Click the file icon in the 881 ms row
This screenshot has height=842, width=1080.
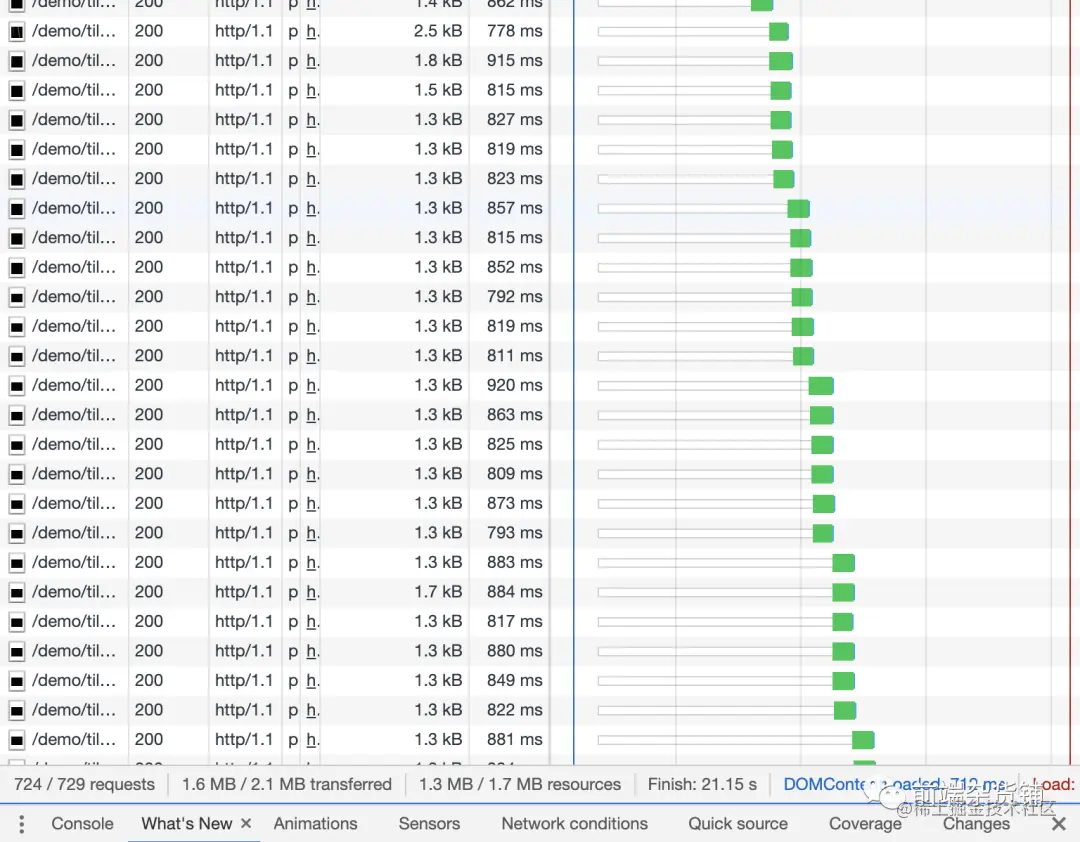(17, 740)
